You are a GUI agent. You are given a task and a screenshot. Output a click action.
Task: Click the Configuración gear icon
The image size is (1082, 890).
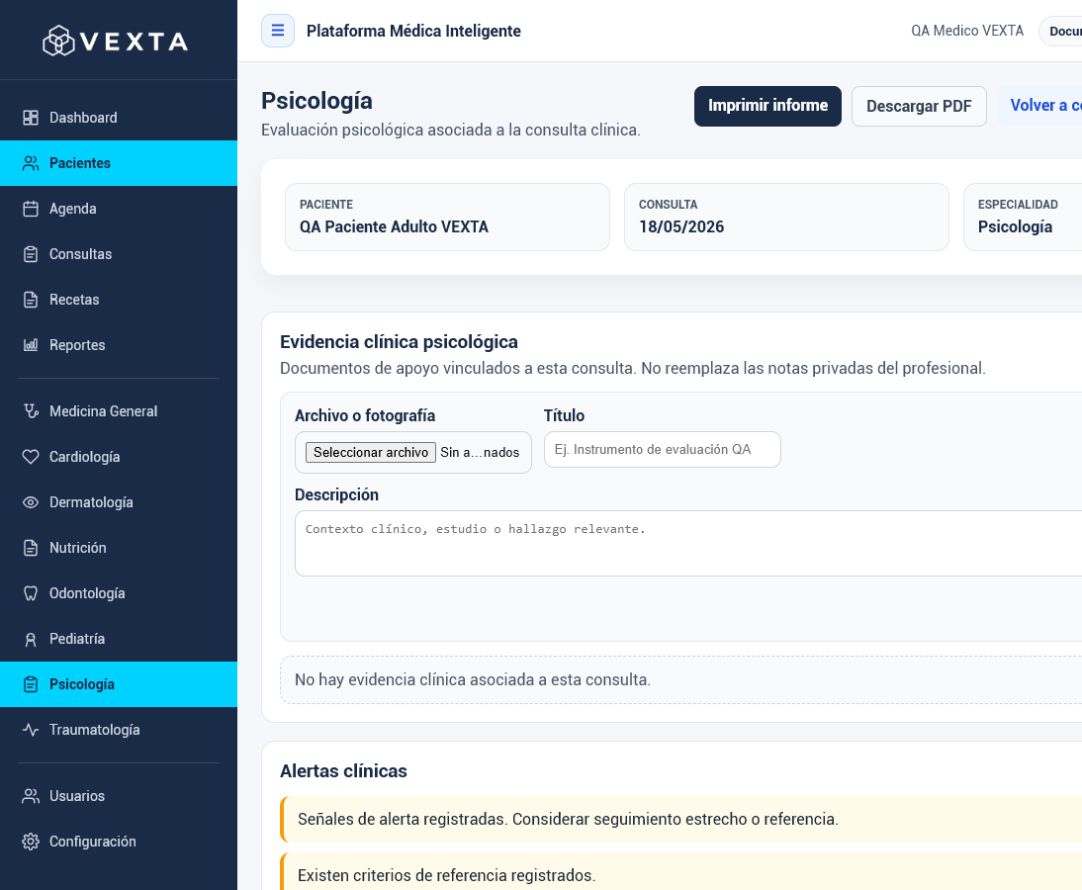(x=30, y=842)
